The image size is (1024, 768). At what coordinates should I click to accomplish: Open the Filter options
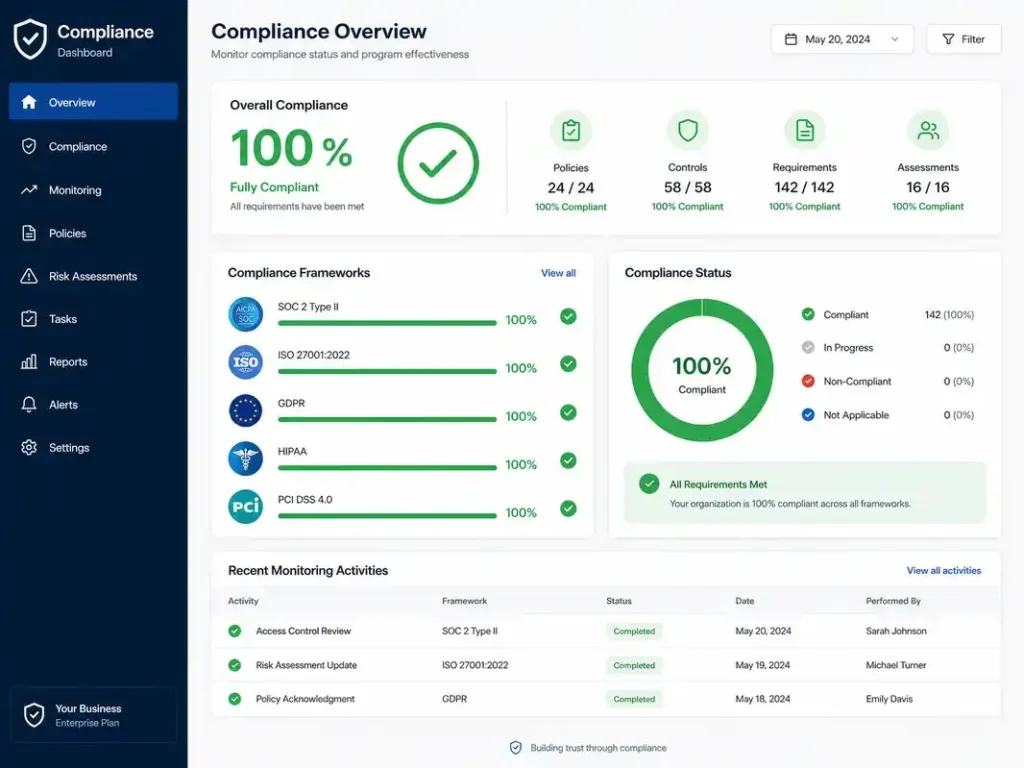[x=963, y=39]
